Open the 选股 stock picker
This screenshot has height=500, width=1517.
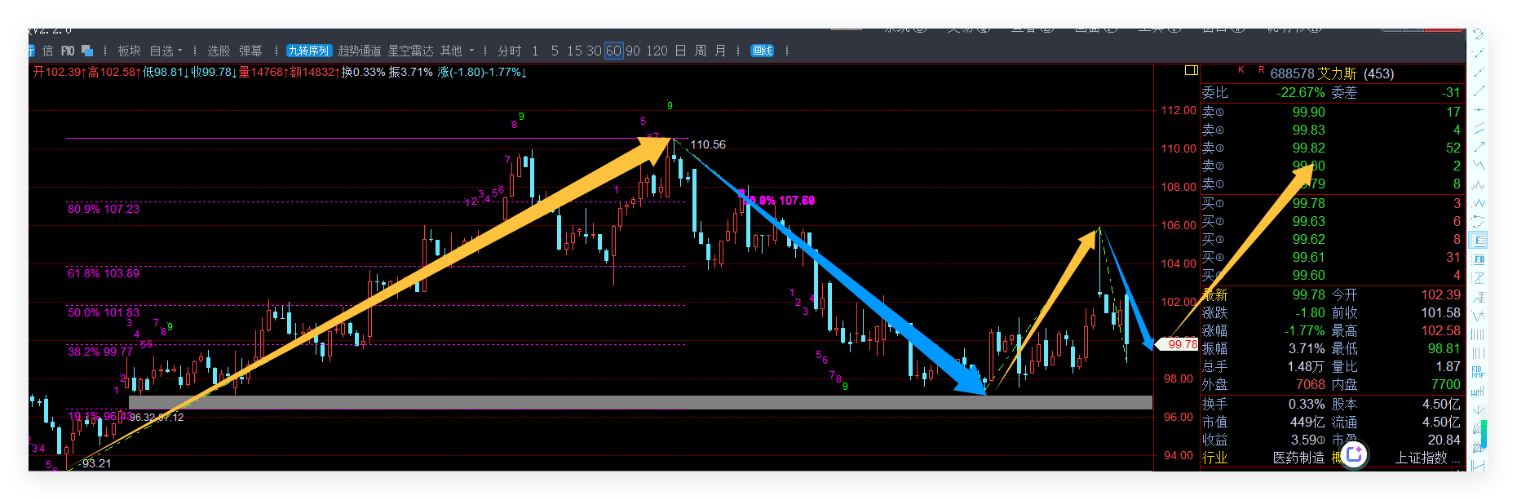pos(219,51)
